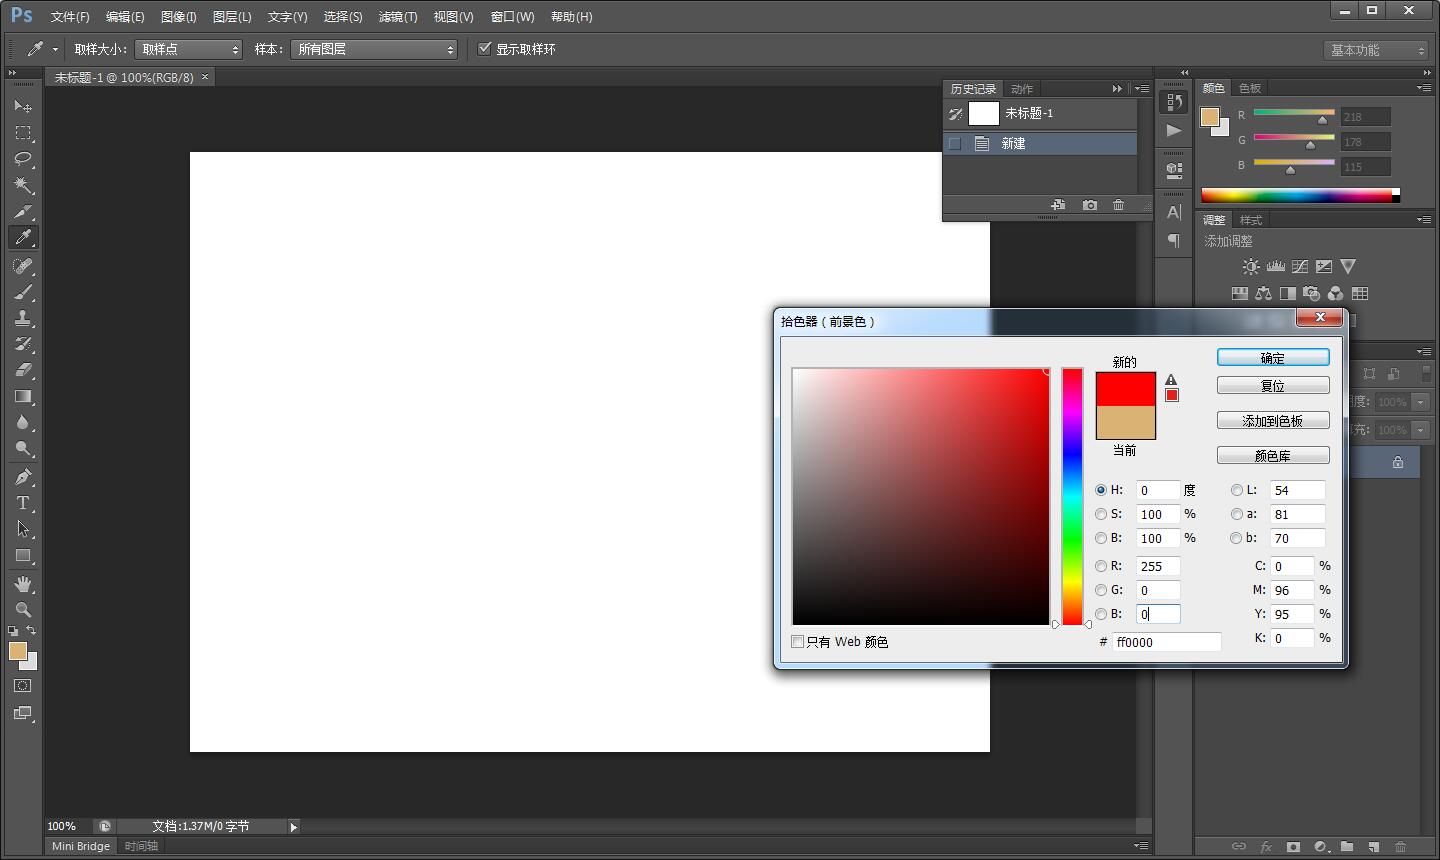Select the Eyedropper tool in toolbox
Viewport: 1440px width, 860px height.
[x=23, y=237]
